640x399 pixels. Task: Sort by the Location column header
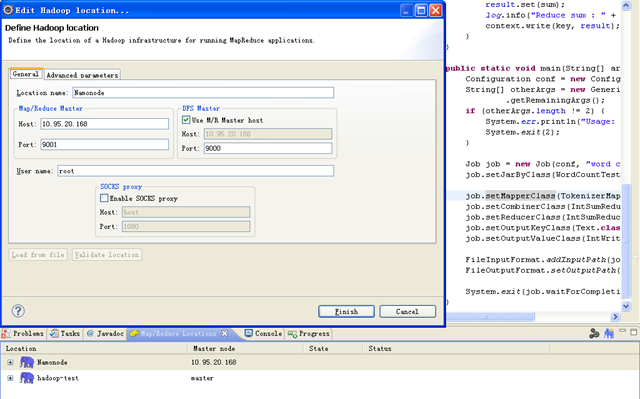[95, 348]
